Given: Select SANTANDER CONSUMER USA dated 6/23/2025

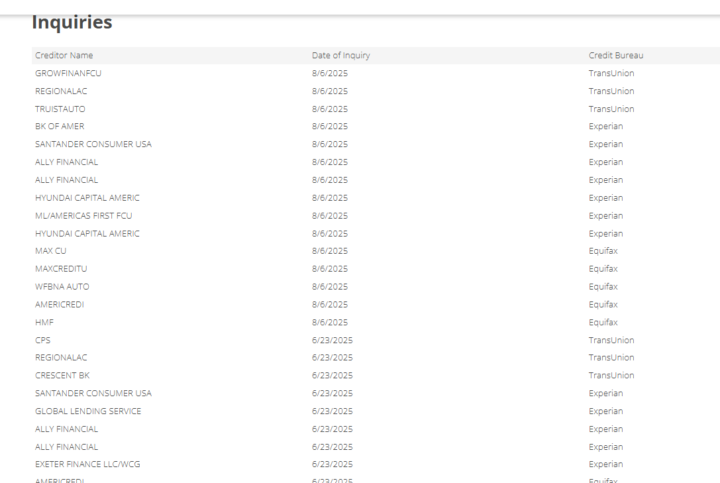Looking at the screenshot, I should click(93, 393).
